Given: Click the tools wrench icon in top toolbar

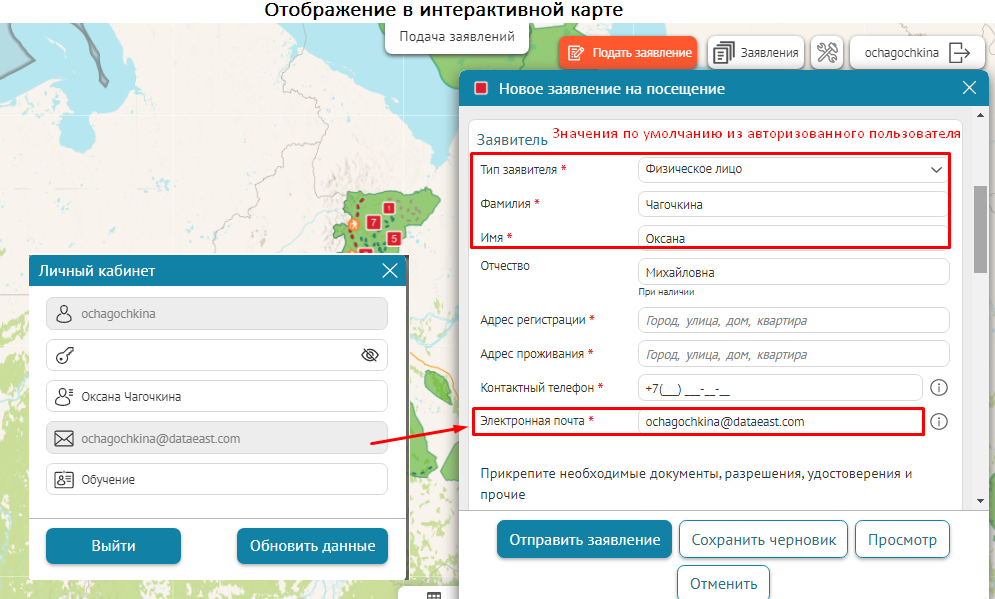Looking at the screenshot, I should pos(827,53).
